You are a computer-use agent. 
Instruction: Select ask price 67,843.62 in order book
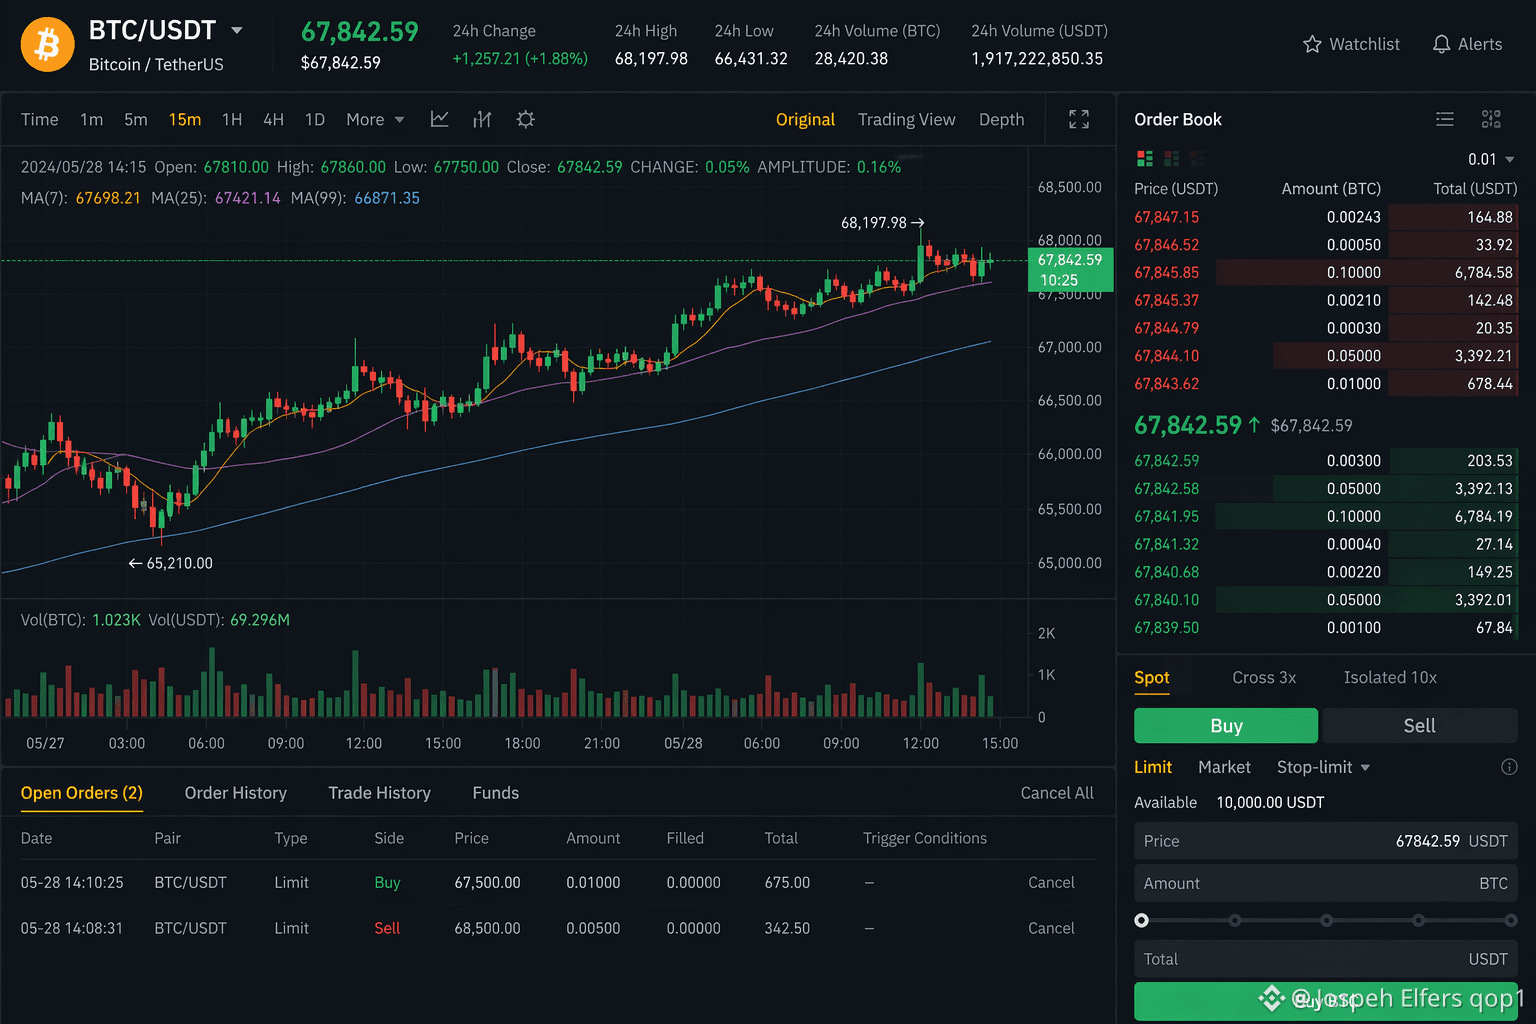[x=1166, y=384]
